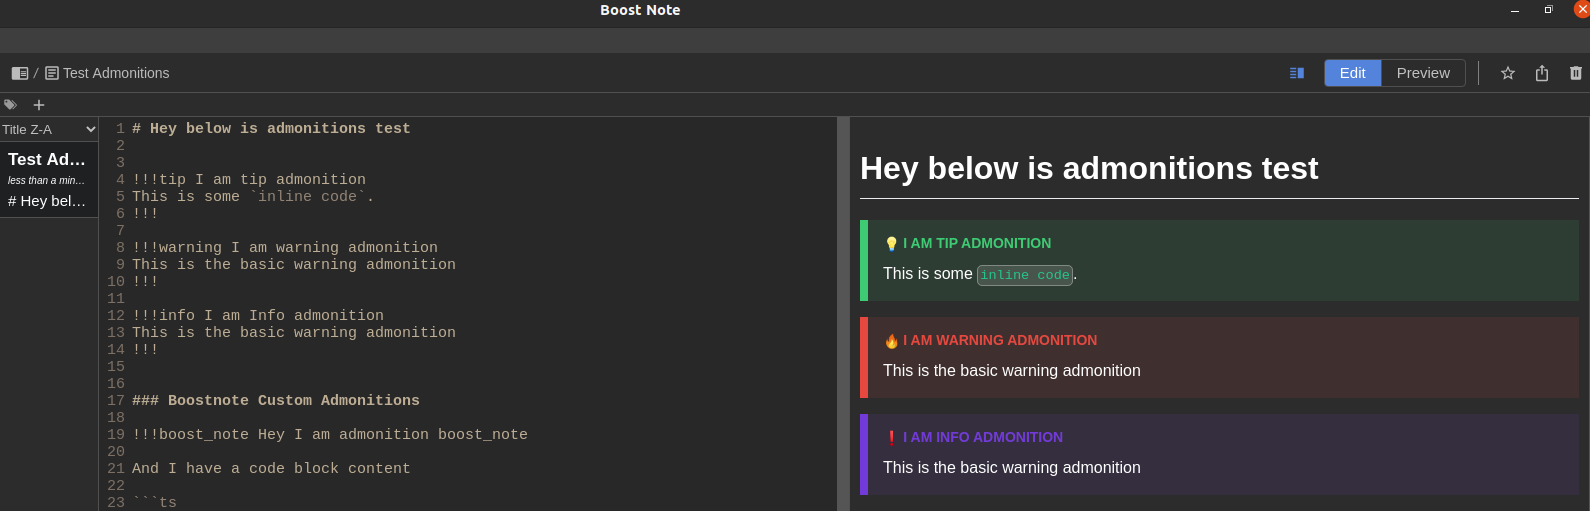Image resolution: width=1590 pixels, height=511 pixels.
Task: Click the inline code chip in preview
Action: pyautogui.click(x=1025, y=275)
